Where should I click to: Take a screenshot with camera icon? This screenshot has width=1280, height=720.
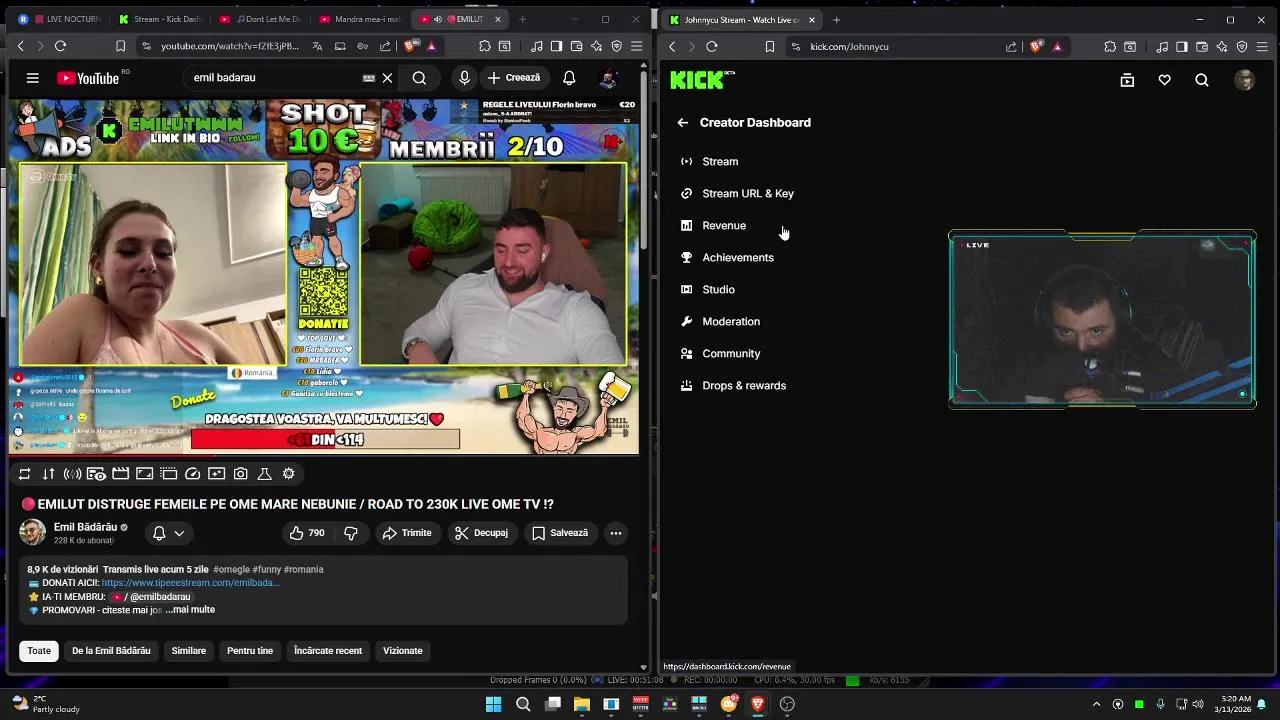coord(241,474)
